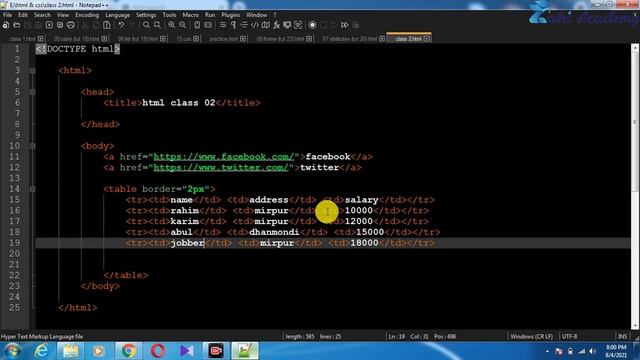Open the Function List (fx) toolbar icon
The height and width of the screenshot is (360, 640).
point(276,25)
